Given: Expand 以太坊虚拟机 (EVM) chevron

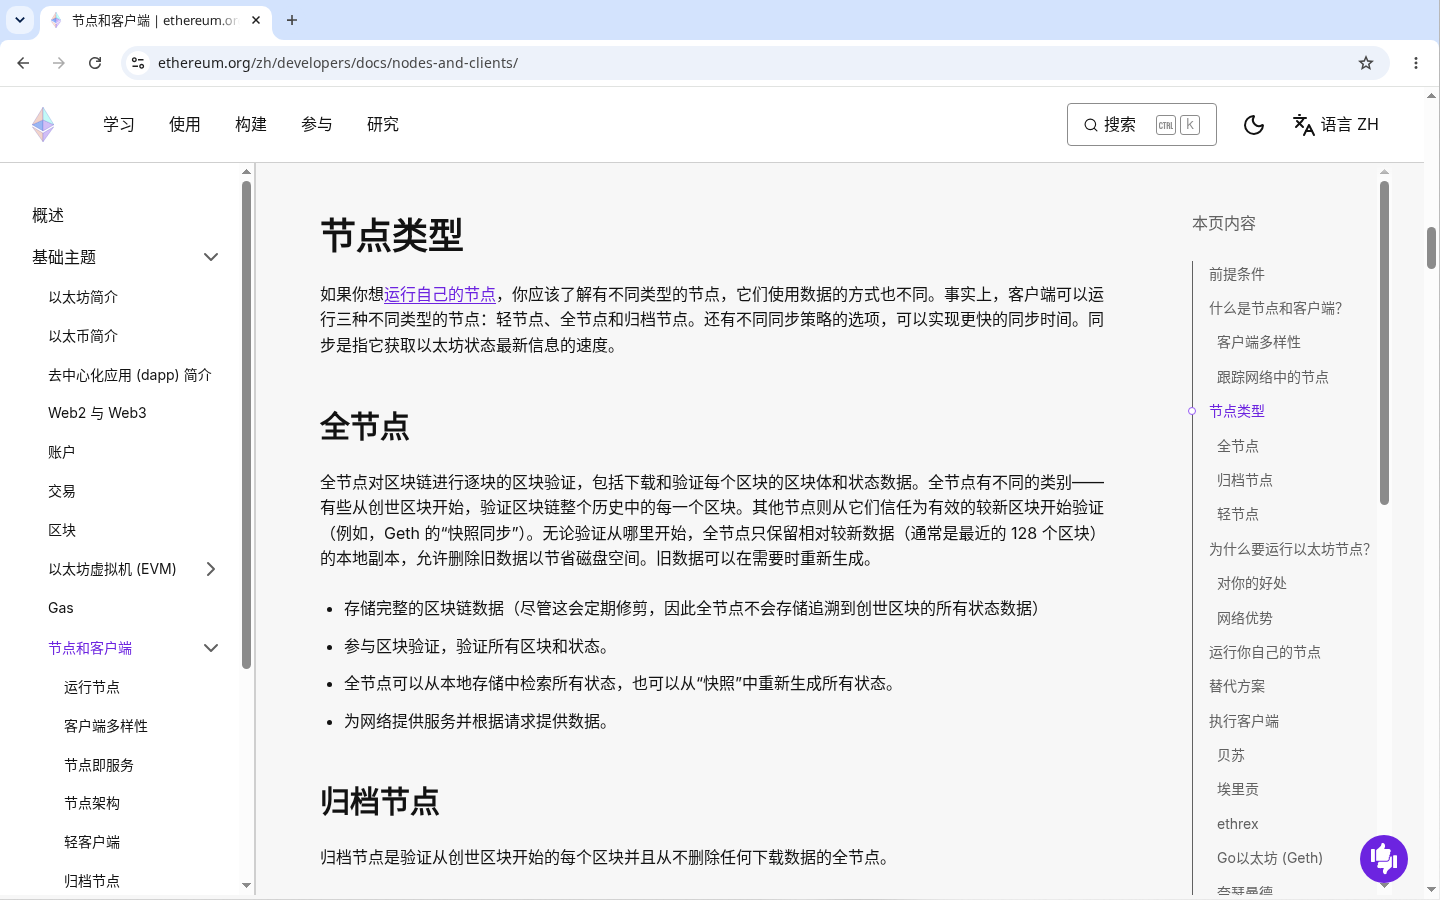Looking at the screenshot, I should click(211, 569).
